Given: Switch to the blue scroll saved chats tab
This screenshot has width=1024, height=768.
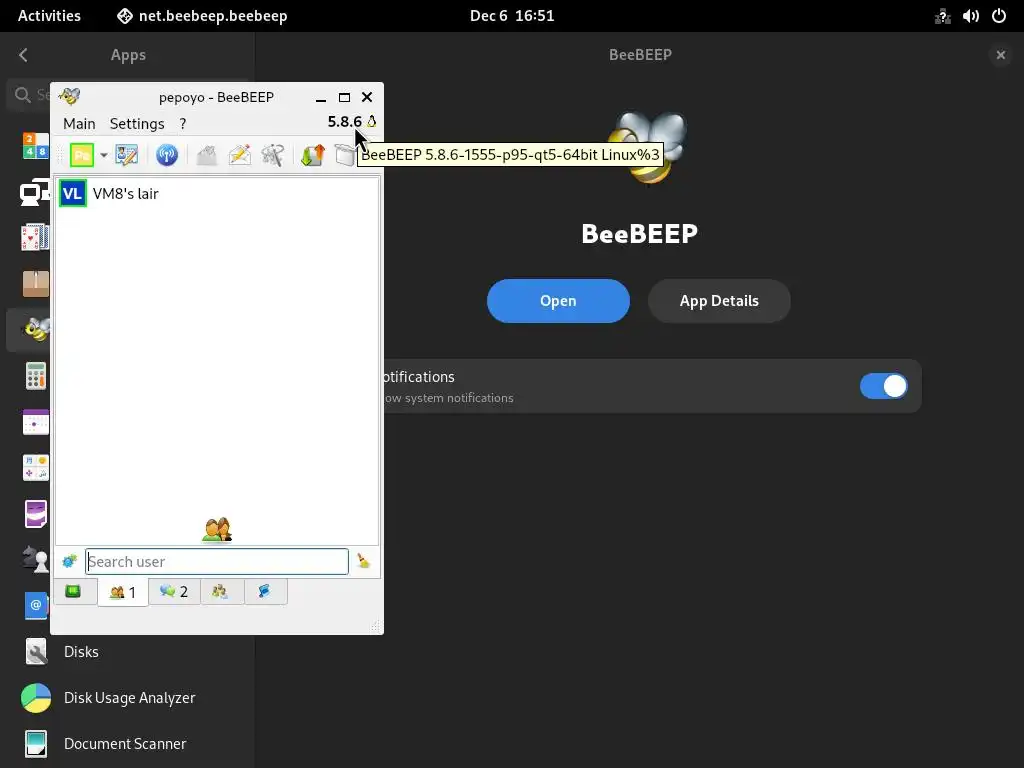Looking at the screenshot, I should pos(264,592).
